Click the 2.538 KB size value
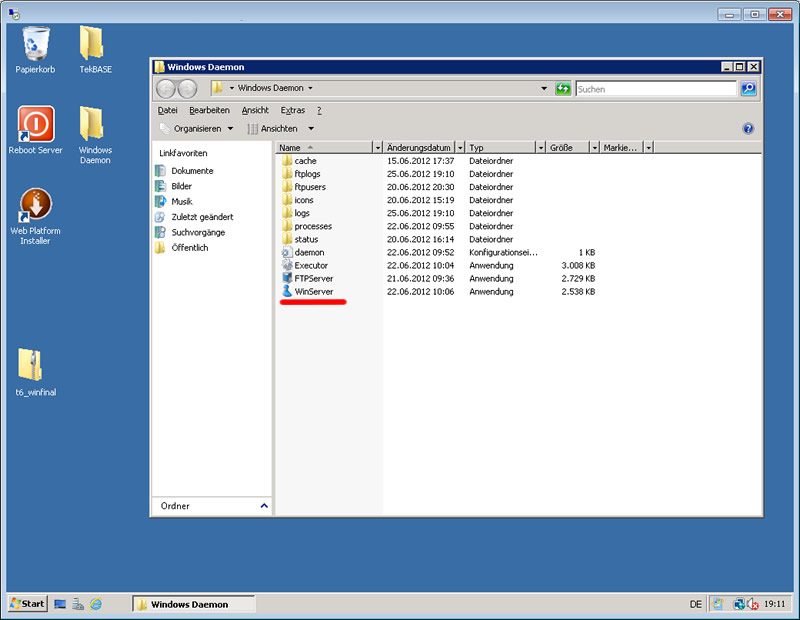This screenshot has height=620, width=800. point(578,291)
